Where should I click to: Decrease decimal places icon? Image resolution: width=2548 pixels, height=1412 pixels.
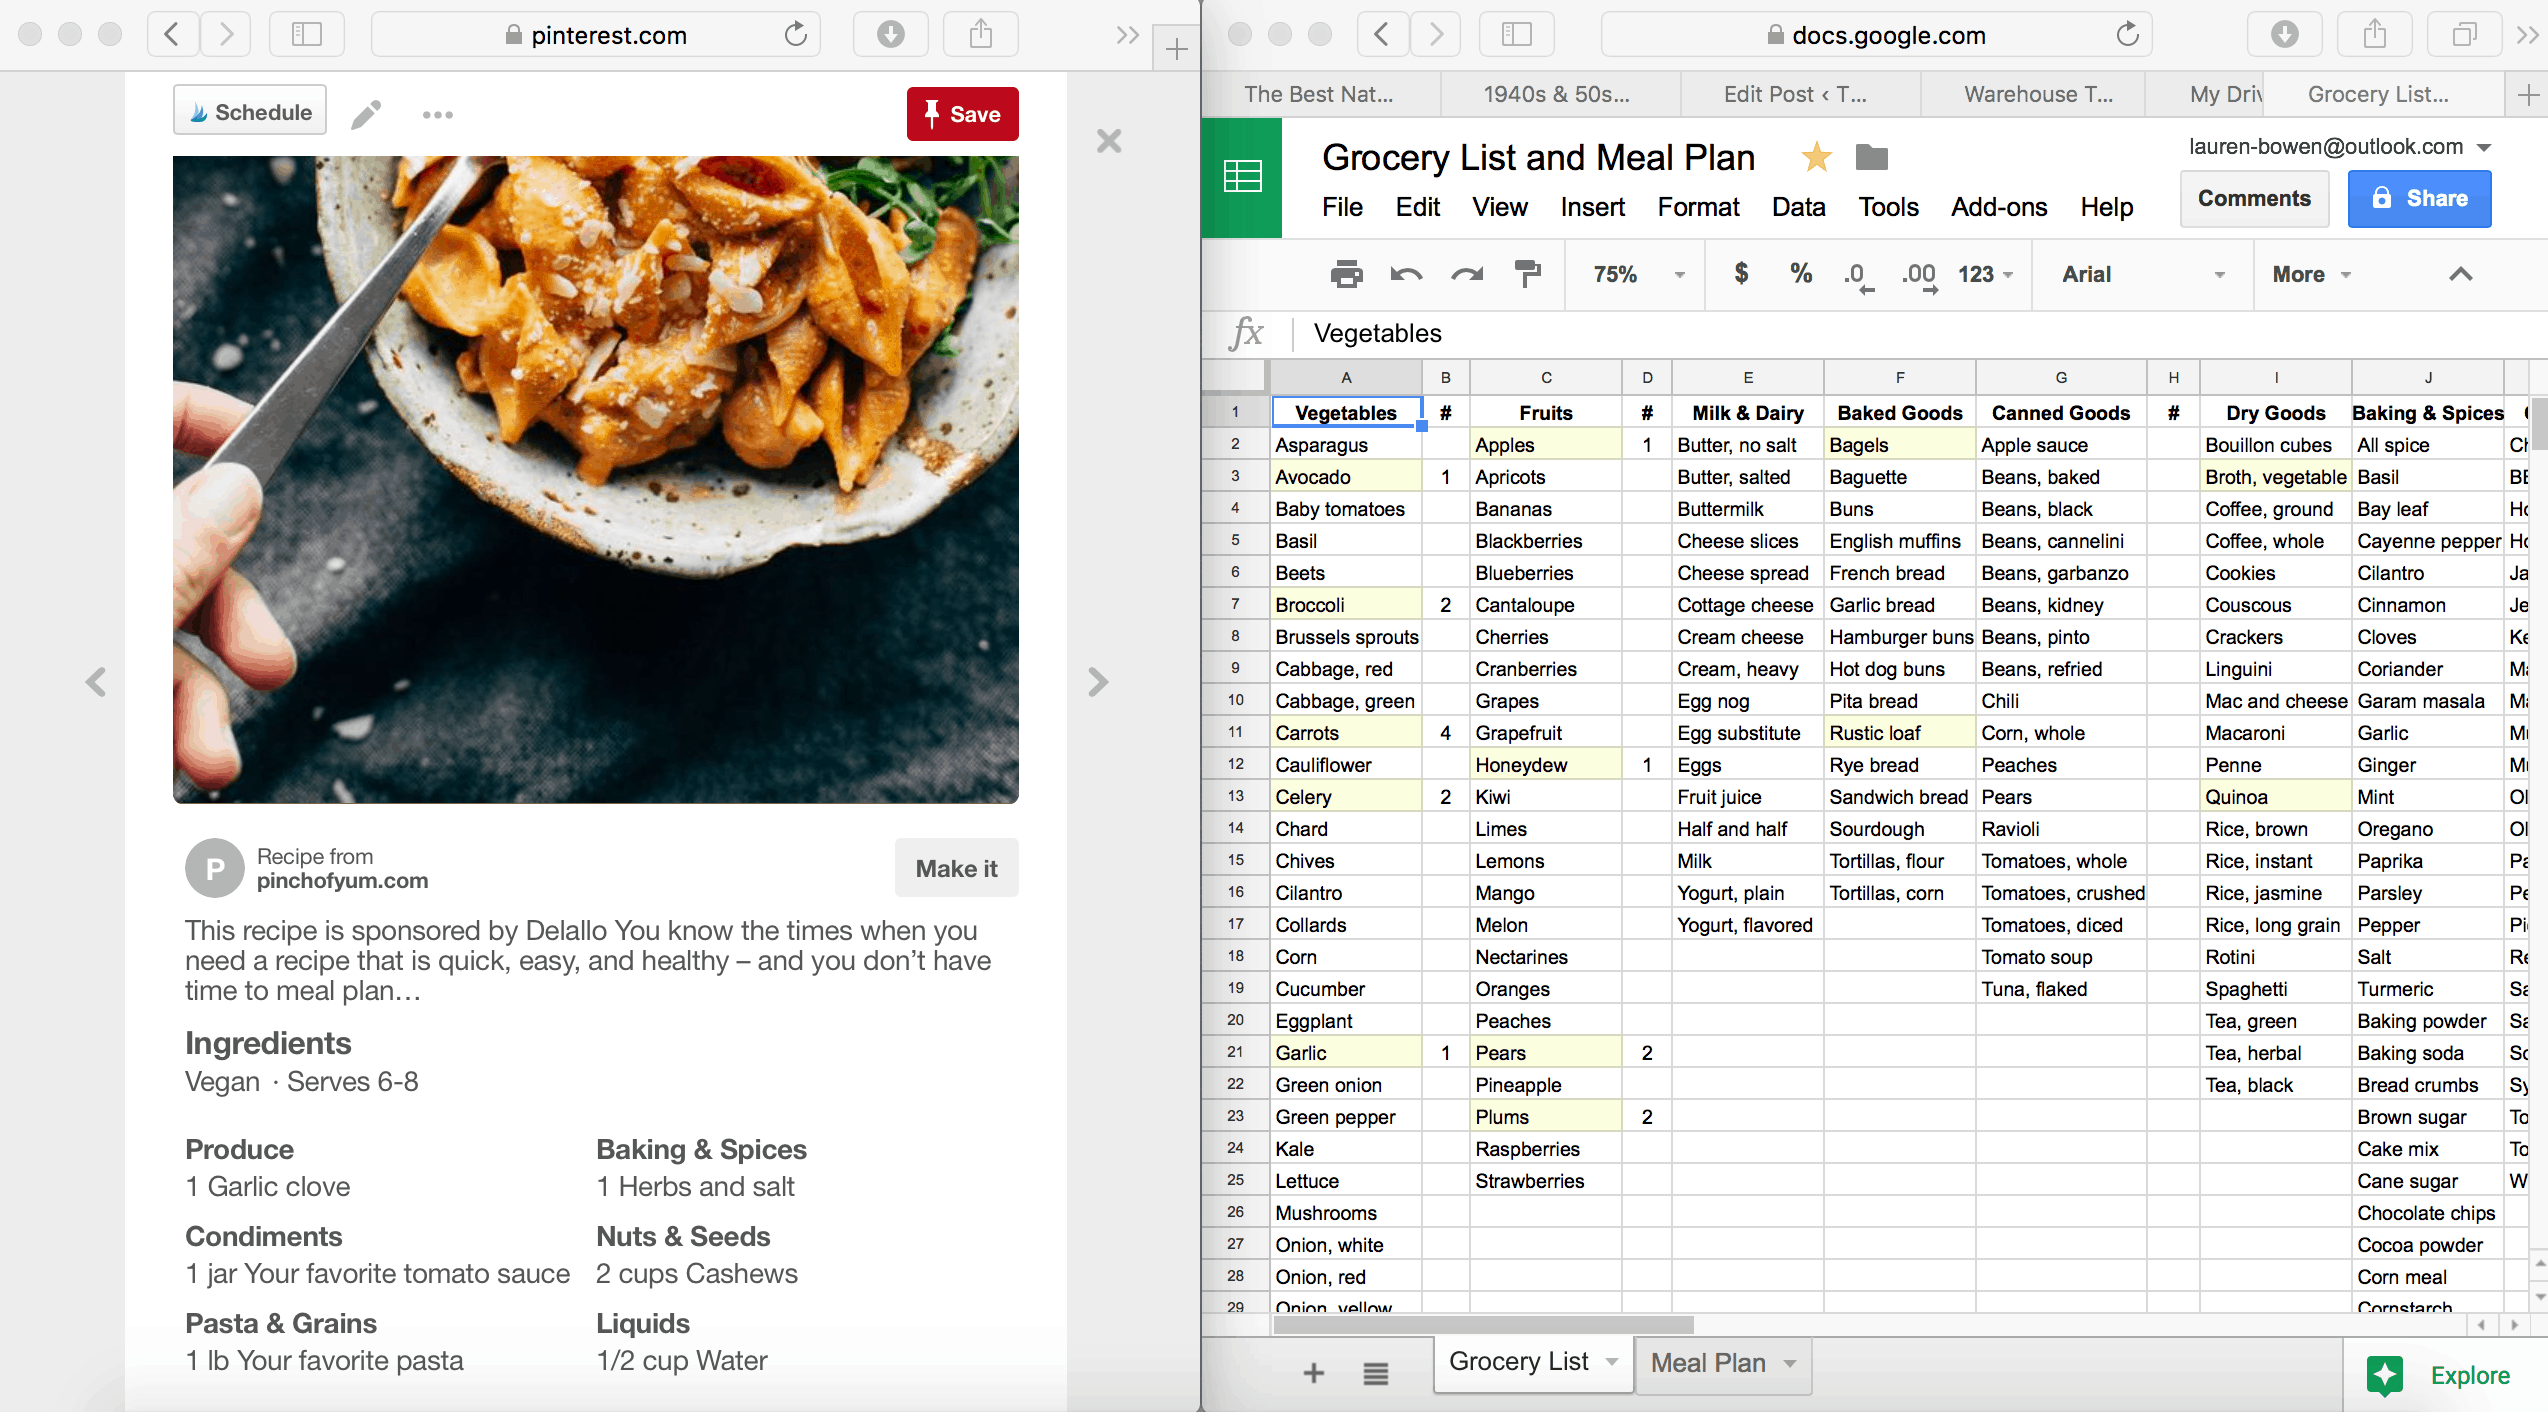click(x=1859, y=276)
